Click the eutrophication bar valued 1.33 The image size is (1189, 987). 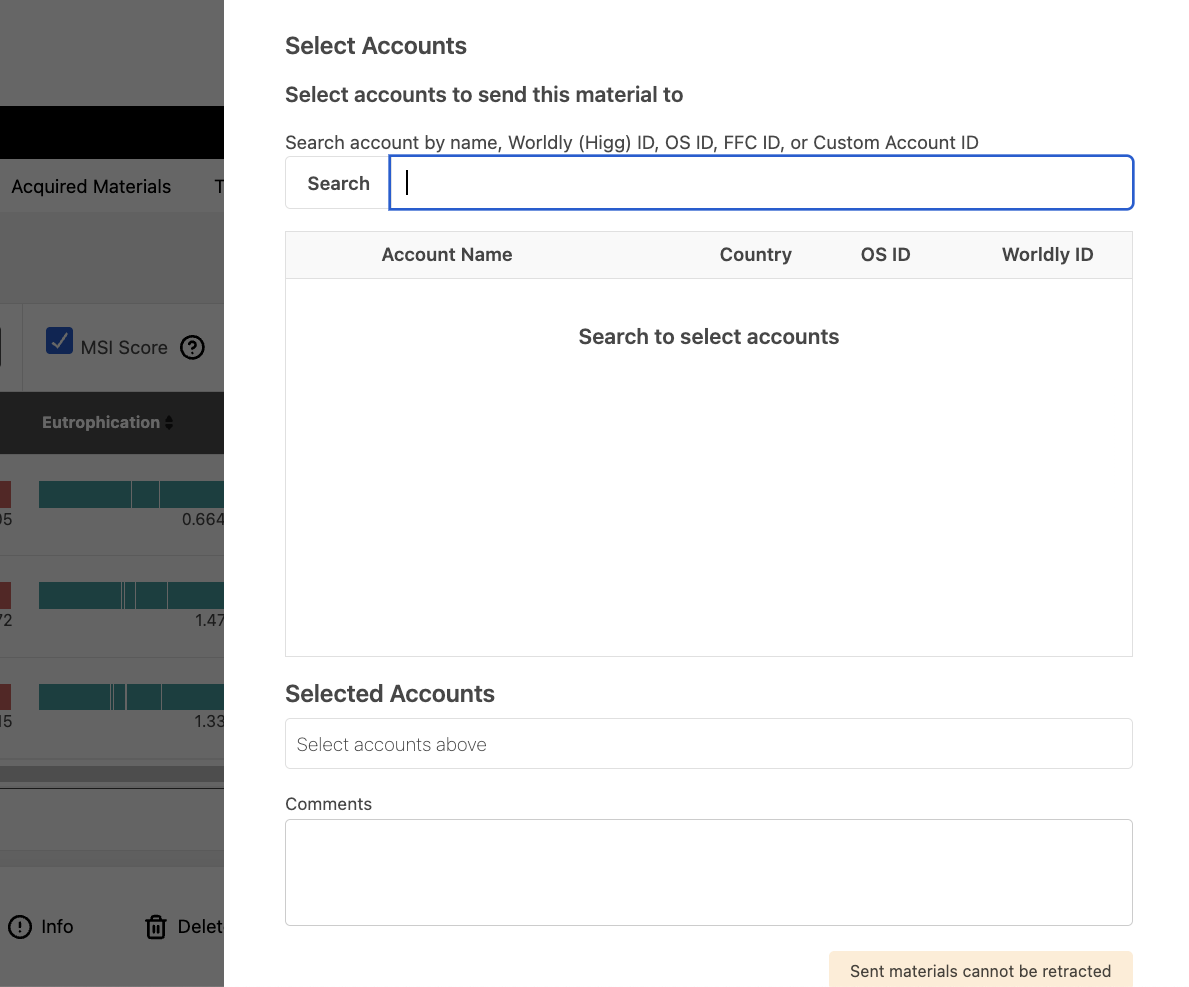click(131, 697)
